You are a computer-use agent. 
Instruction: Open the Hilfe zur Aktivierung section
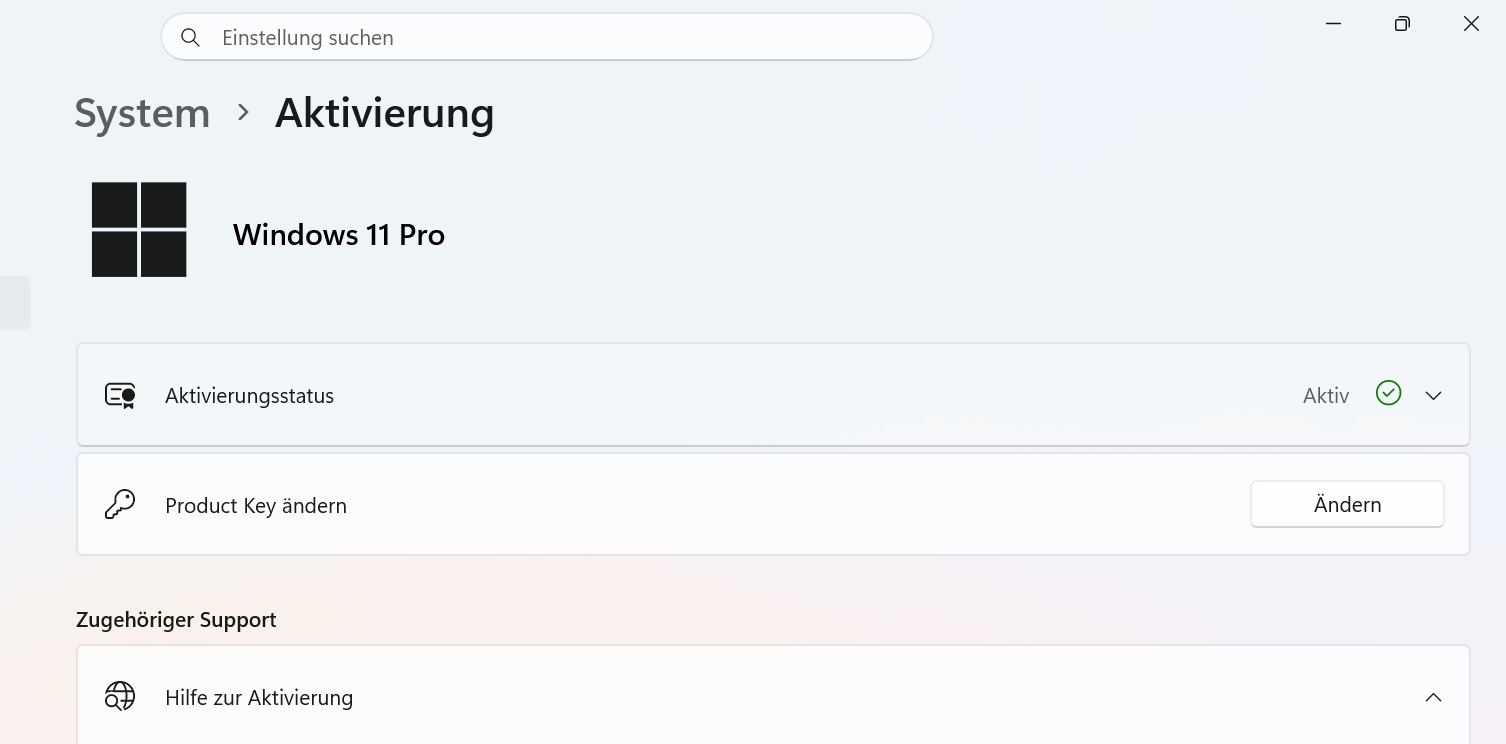coord(773,696)
